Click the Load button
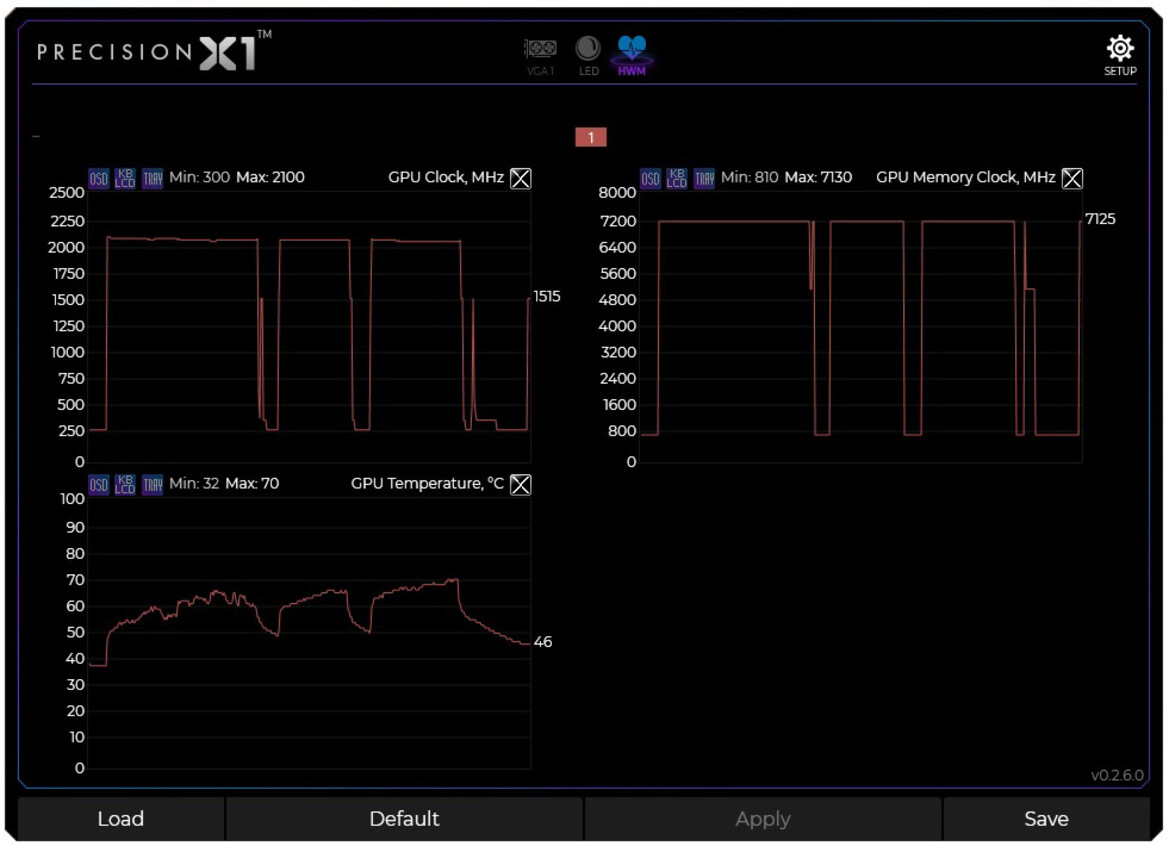This screenshot has height=846, width=1169. pos(121,818)
